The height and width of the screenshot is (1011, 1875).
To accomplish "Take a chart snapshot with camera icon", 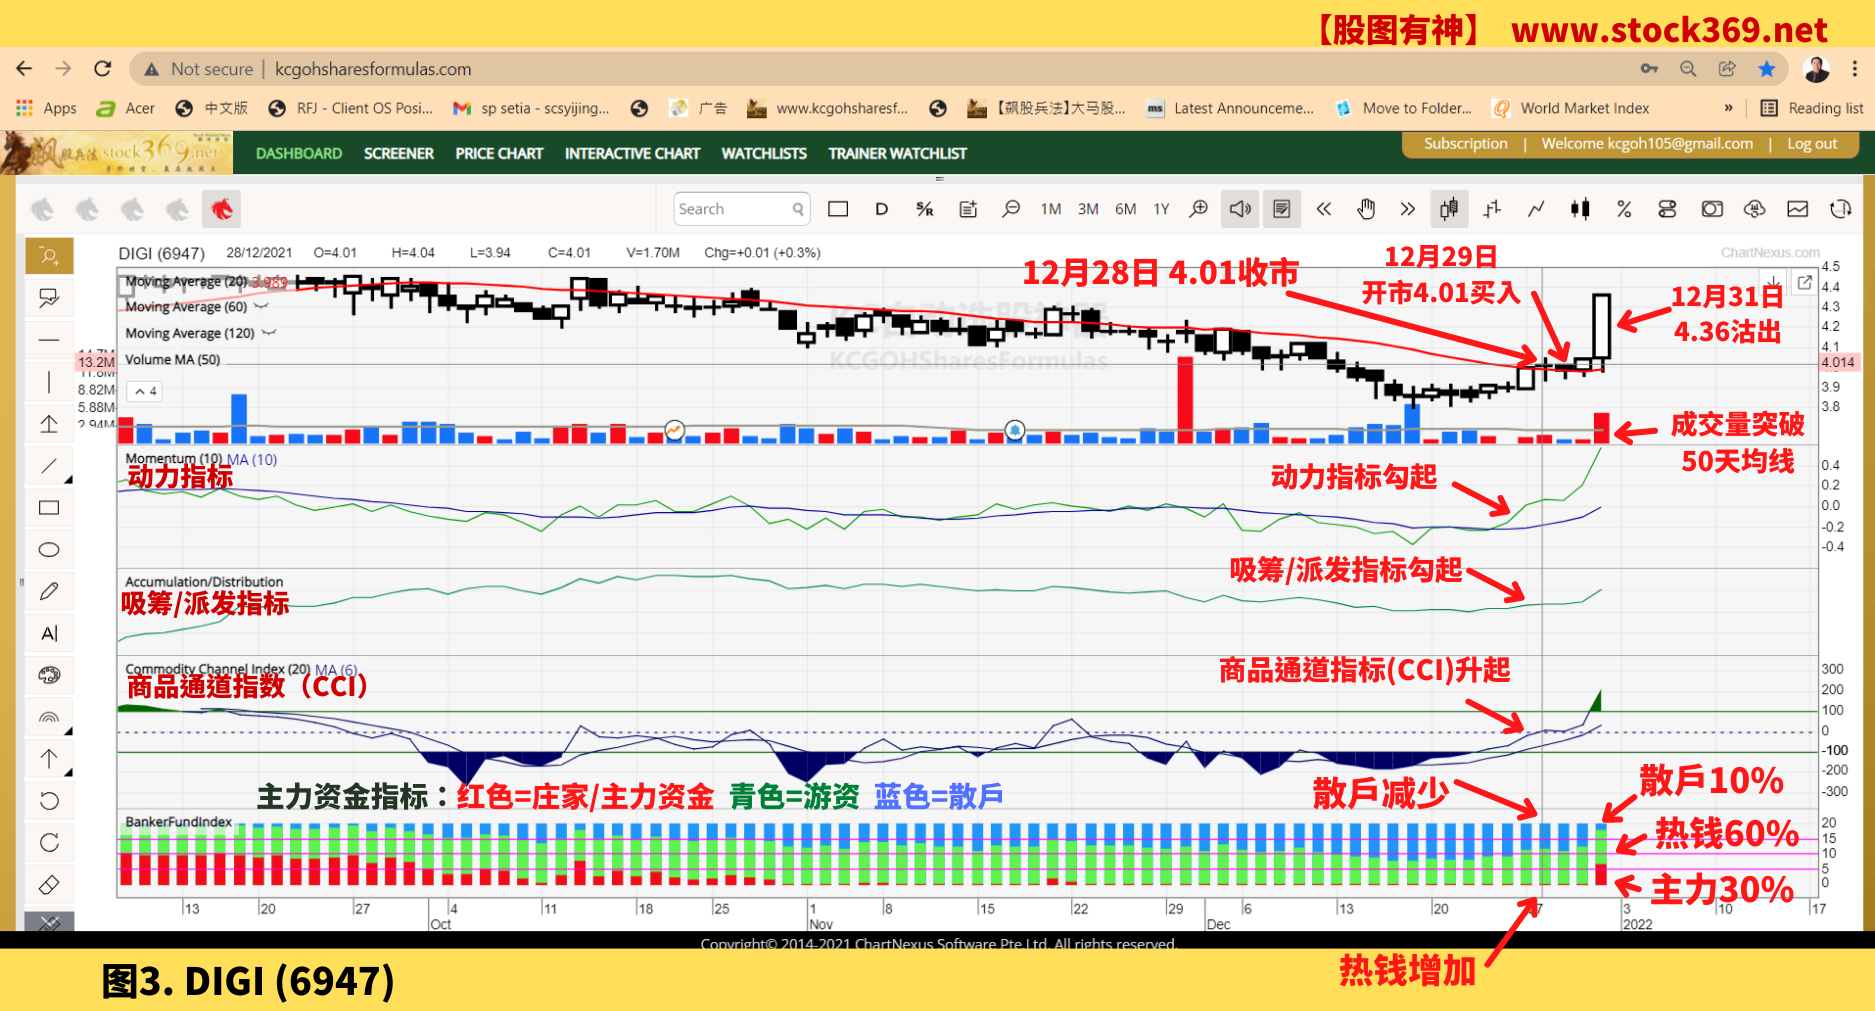I will point(1712,209).
